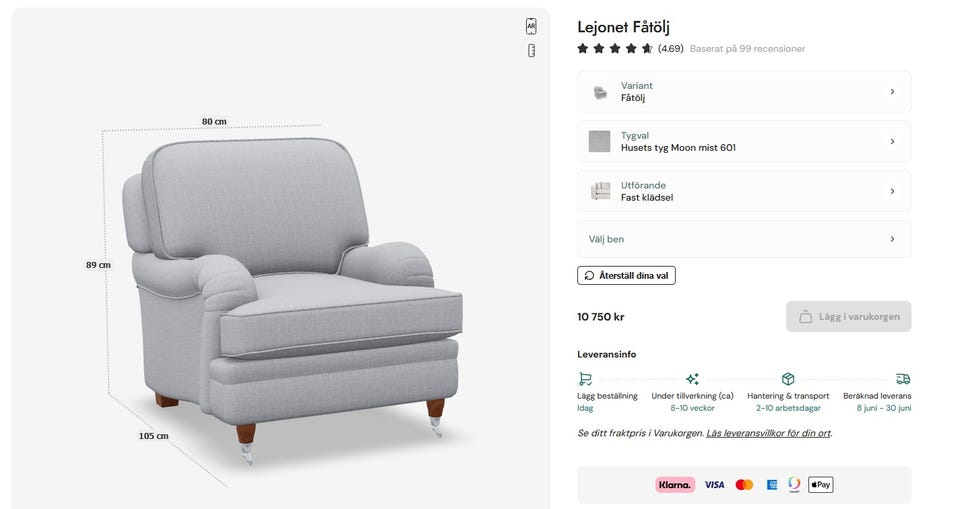Viewport: 960px width, 509px height.
Task: Click the Visa payment logo
Action: click(714, 485)
